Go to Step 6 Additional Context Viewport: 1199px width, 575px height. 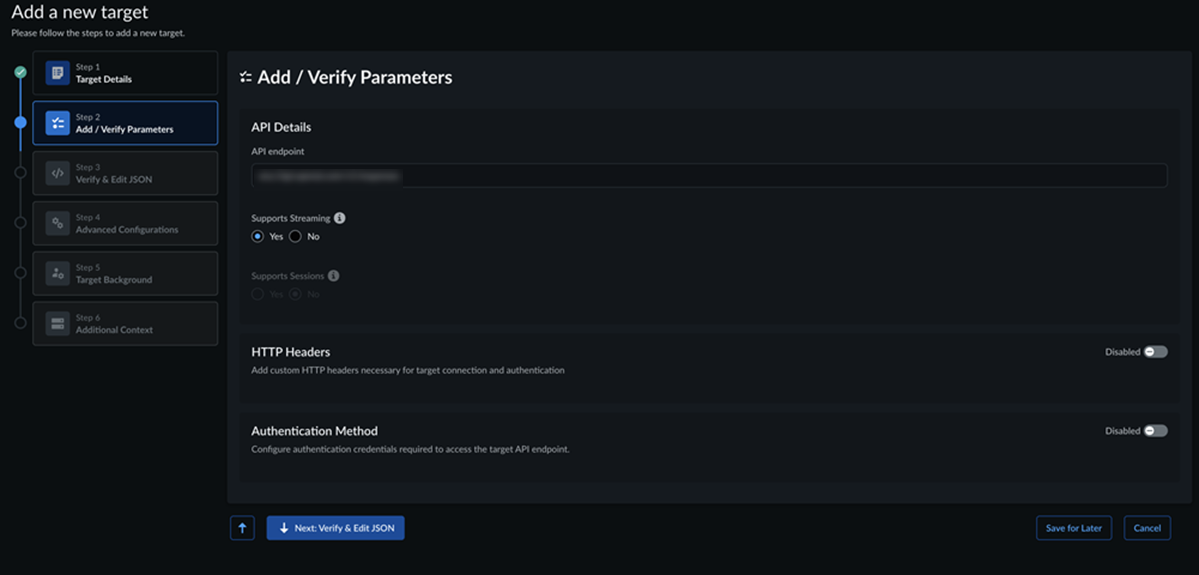tap(125, 323)
